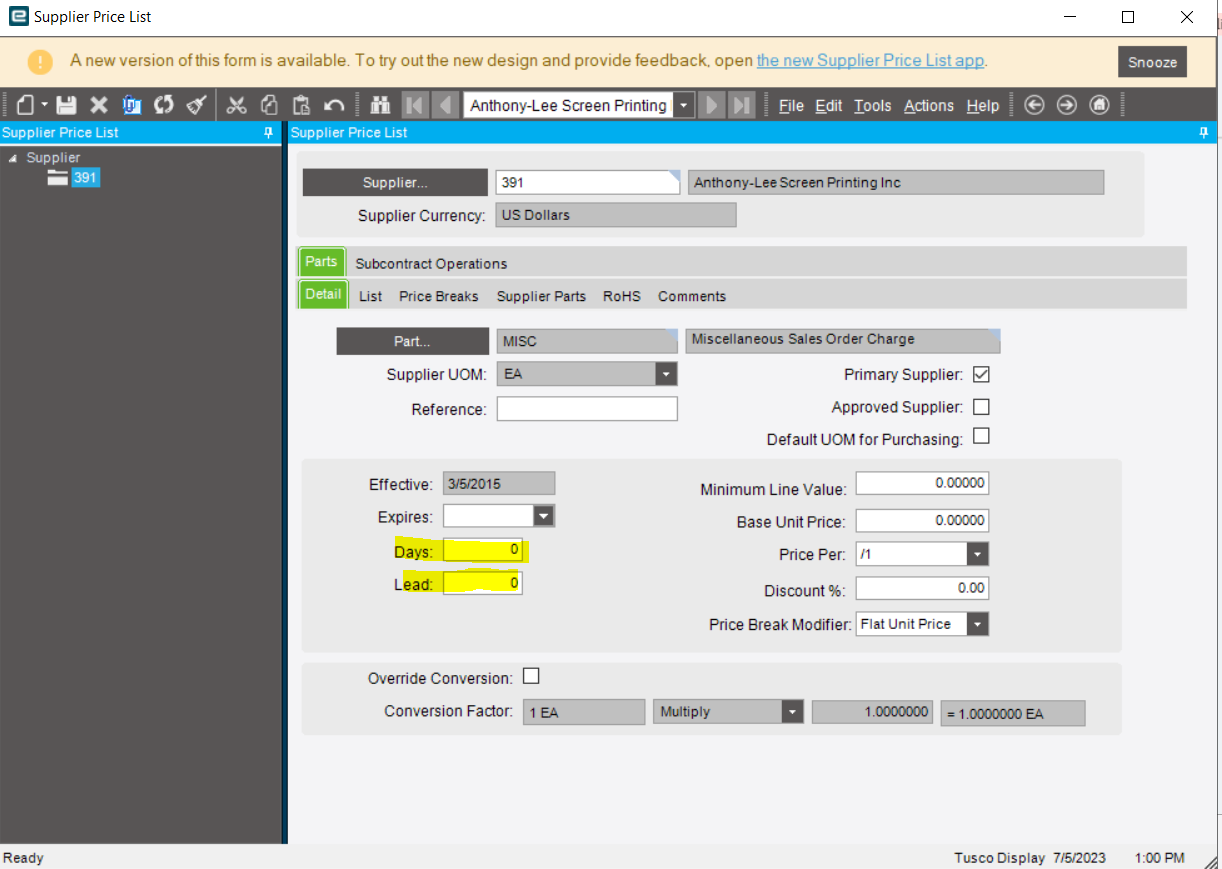Click the Undo arrow icon

(x=335, y=105)
